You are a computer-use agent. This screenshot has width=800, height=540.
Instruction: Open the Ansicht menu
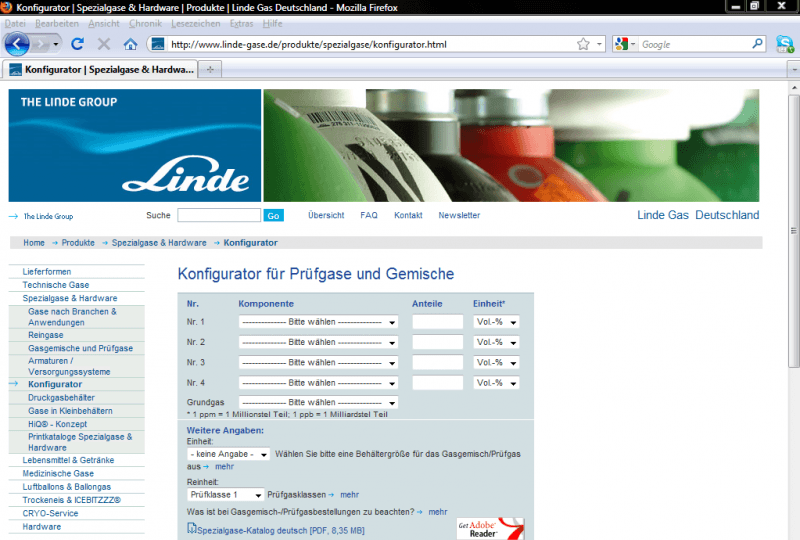pos(104,23)
